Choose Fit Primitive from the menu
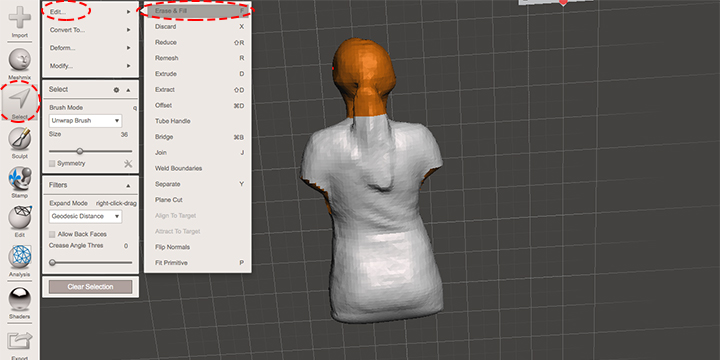Viewport: 720px width, 360px height. tap(197, 263)
